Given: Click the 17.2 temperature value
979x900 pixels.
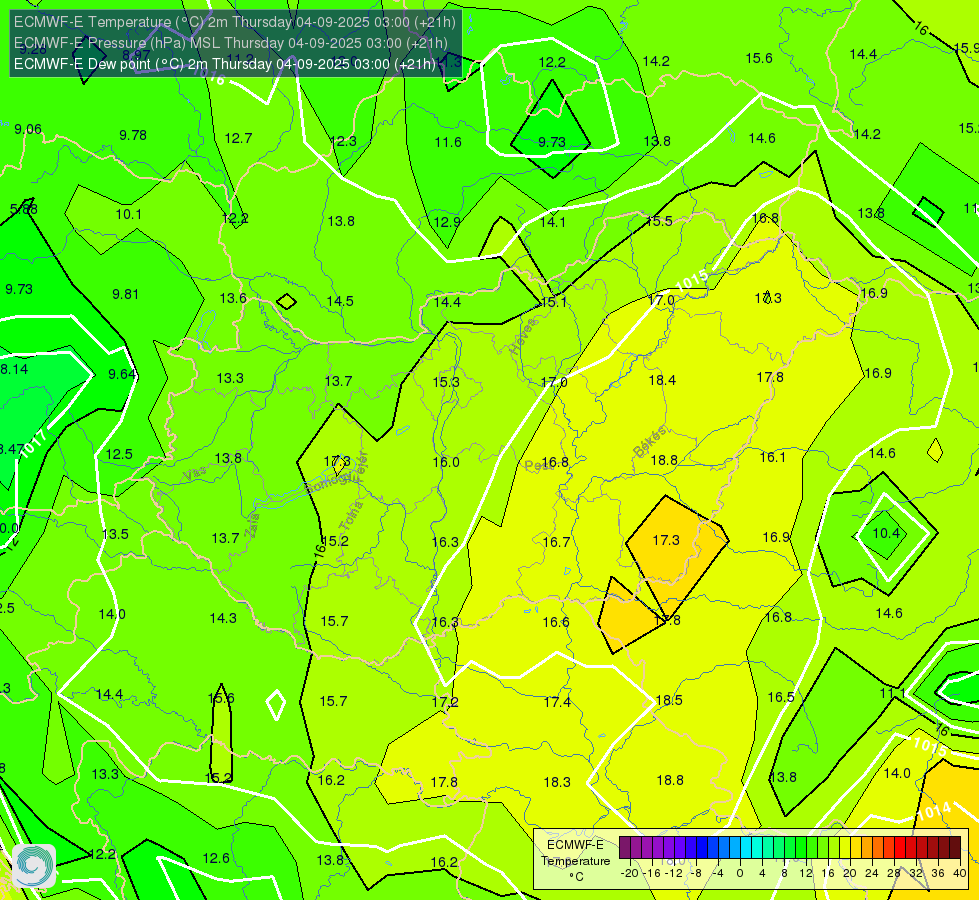Looking at the screenshot, I should 445,702.
